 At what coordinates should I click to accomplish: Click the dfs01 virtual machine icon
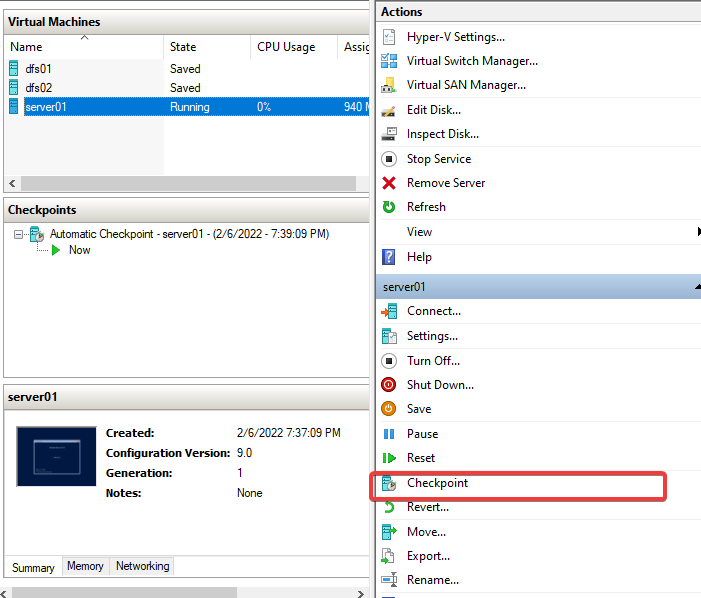pos(14,68)
